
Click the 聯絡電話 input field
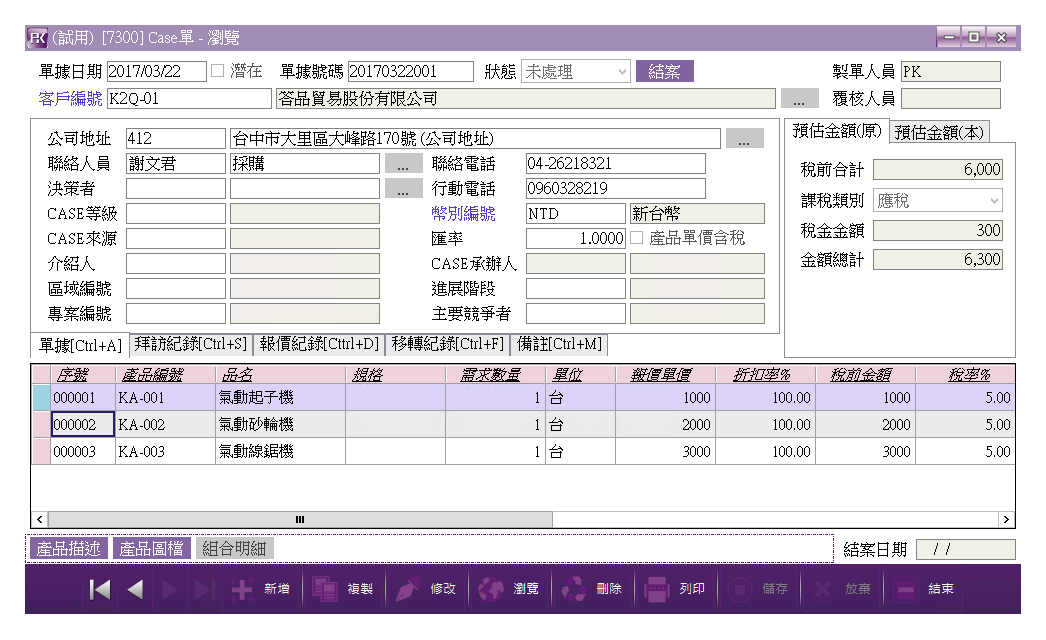pos(615,164)
